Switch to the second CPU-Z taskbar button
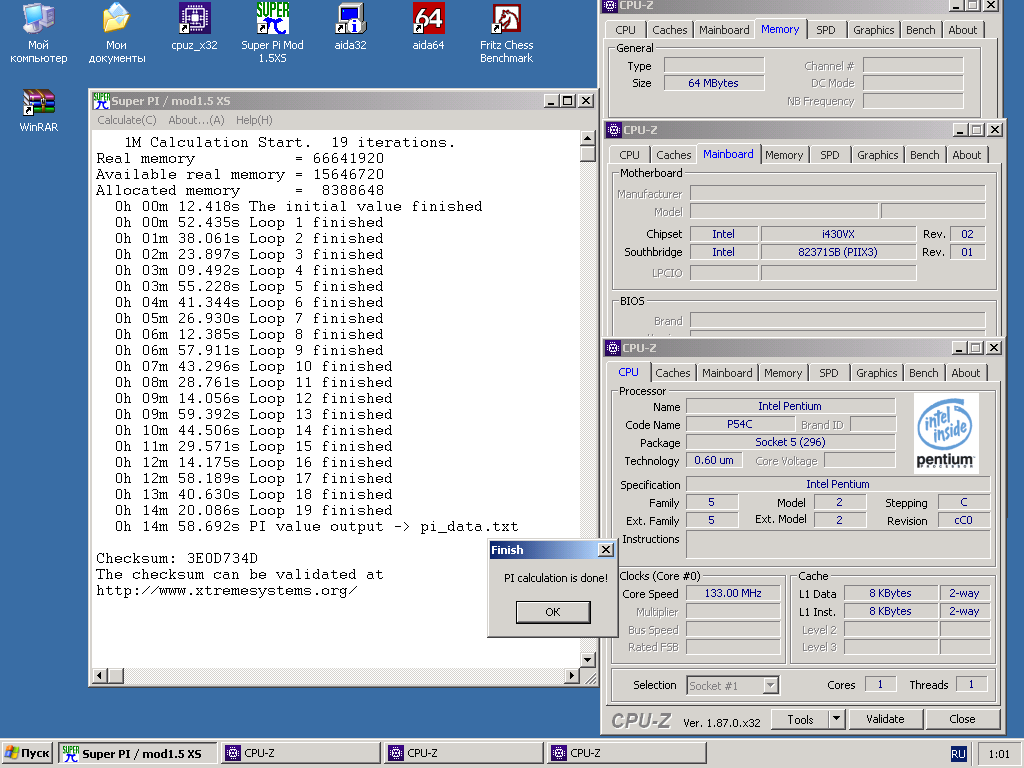This screenshot has height=768, width=1024. click(x=464, y=753)
